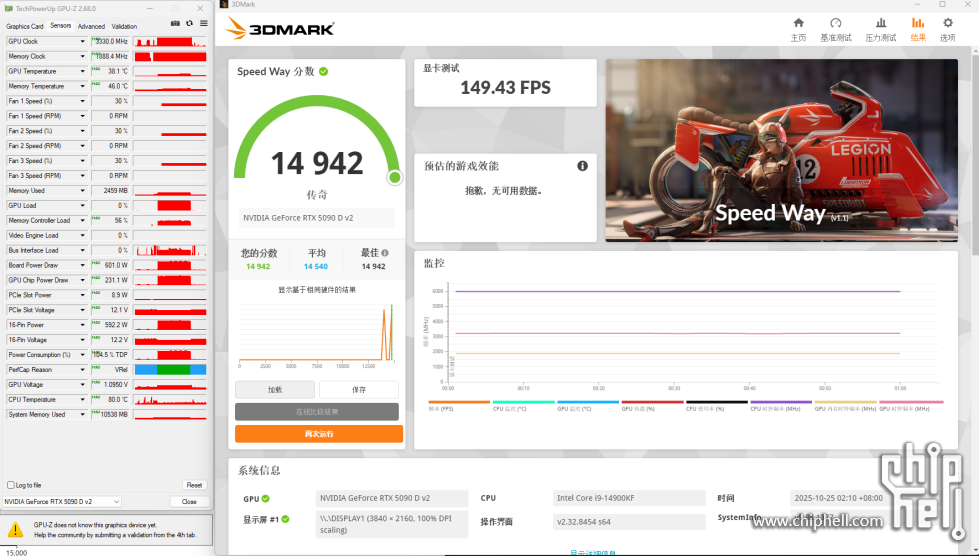Open the stress test (压力测试) icon
Image resolution: width=979 pixels, height=556 pixels.
[880, 23]
